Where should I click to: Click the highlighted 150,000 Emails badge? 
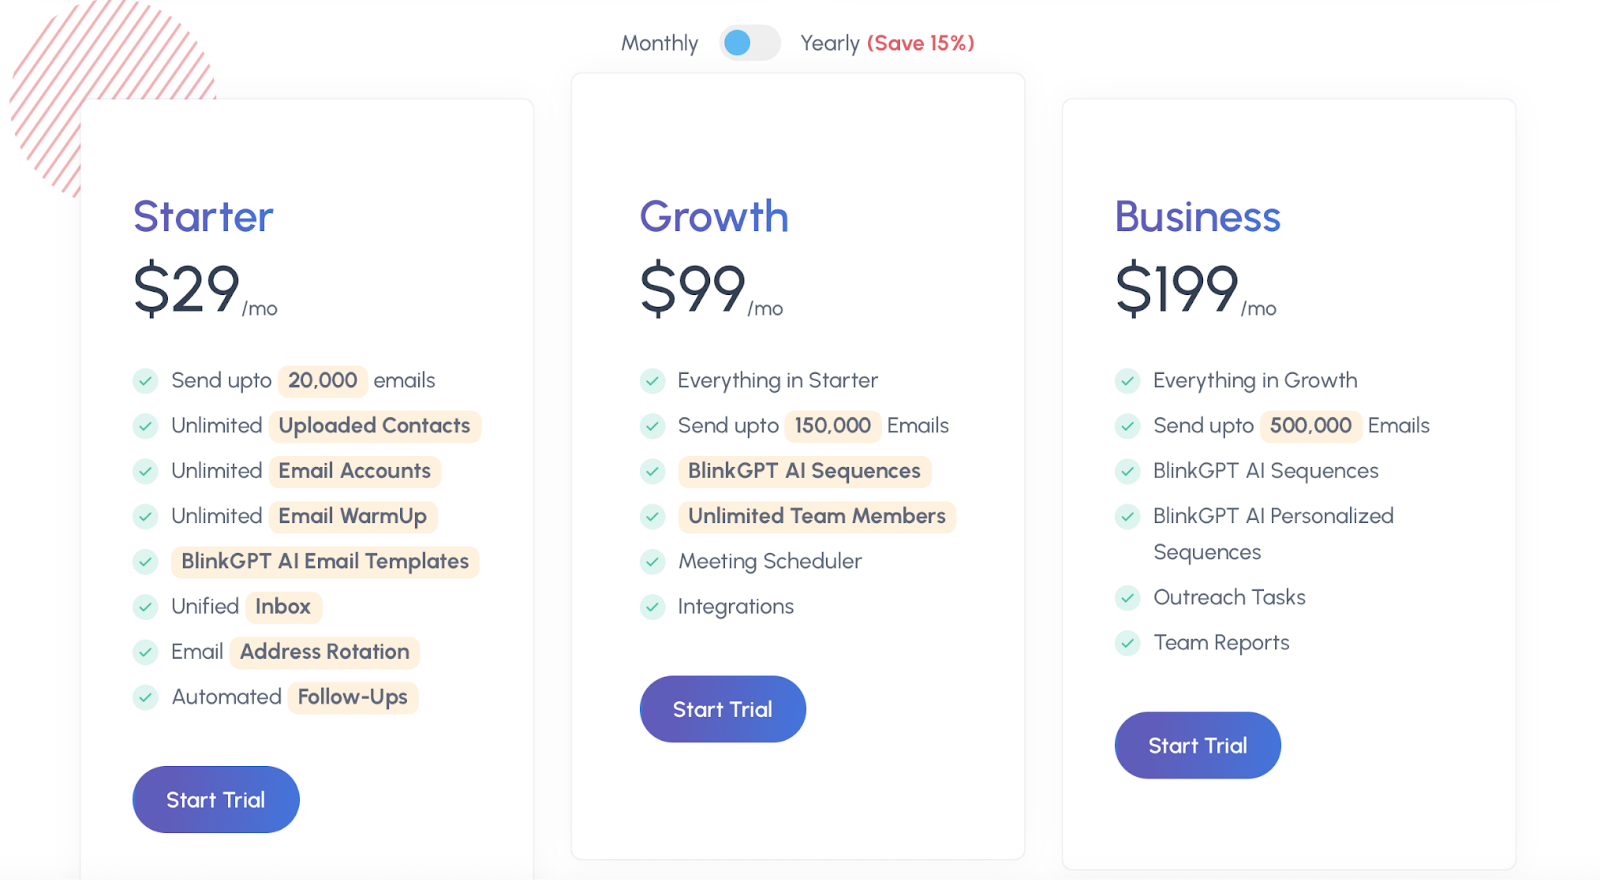coord(831,426)
